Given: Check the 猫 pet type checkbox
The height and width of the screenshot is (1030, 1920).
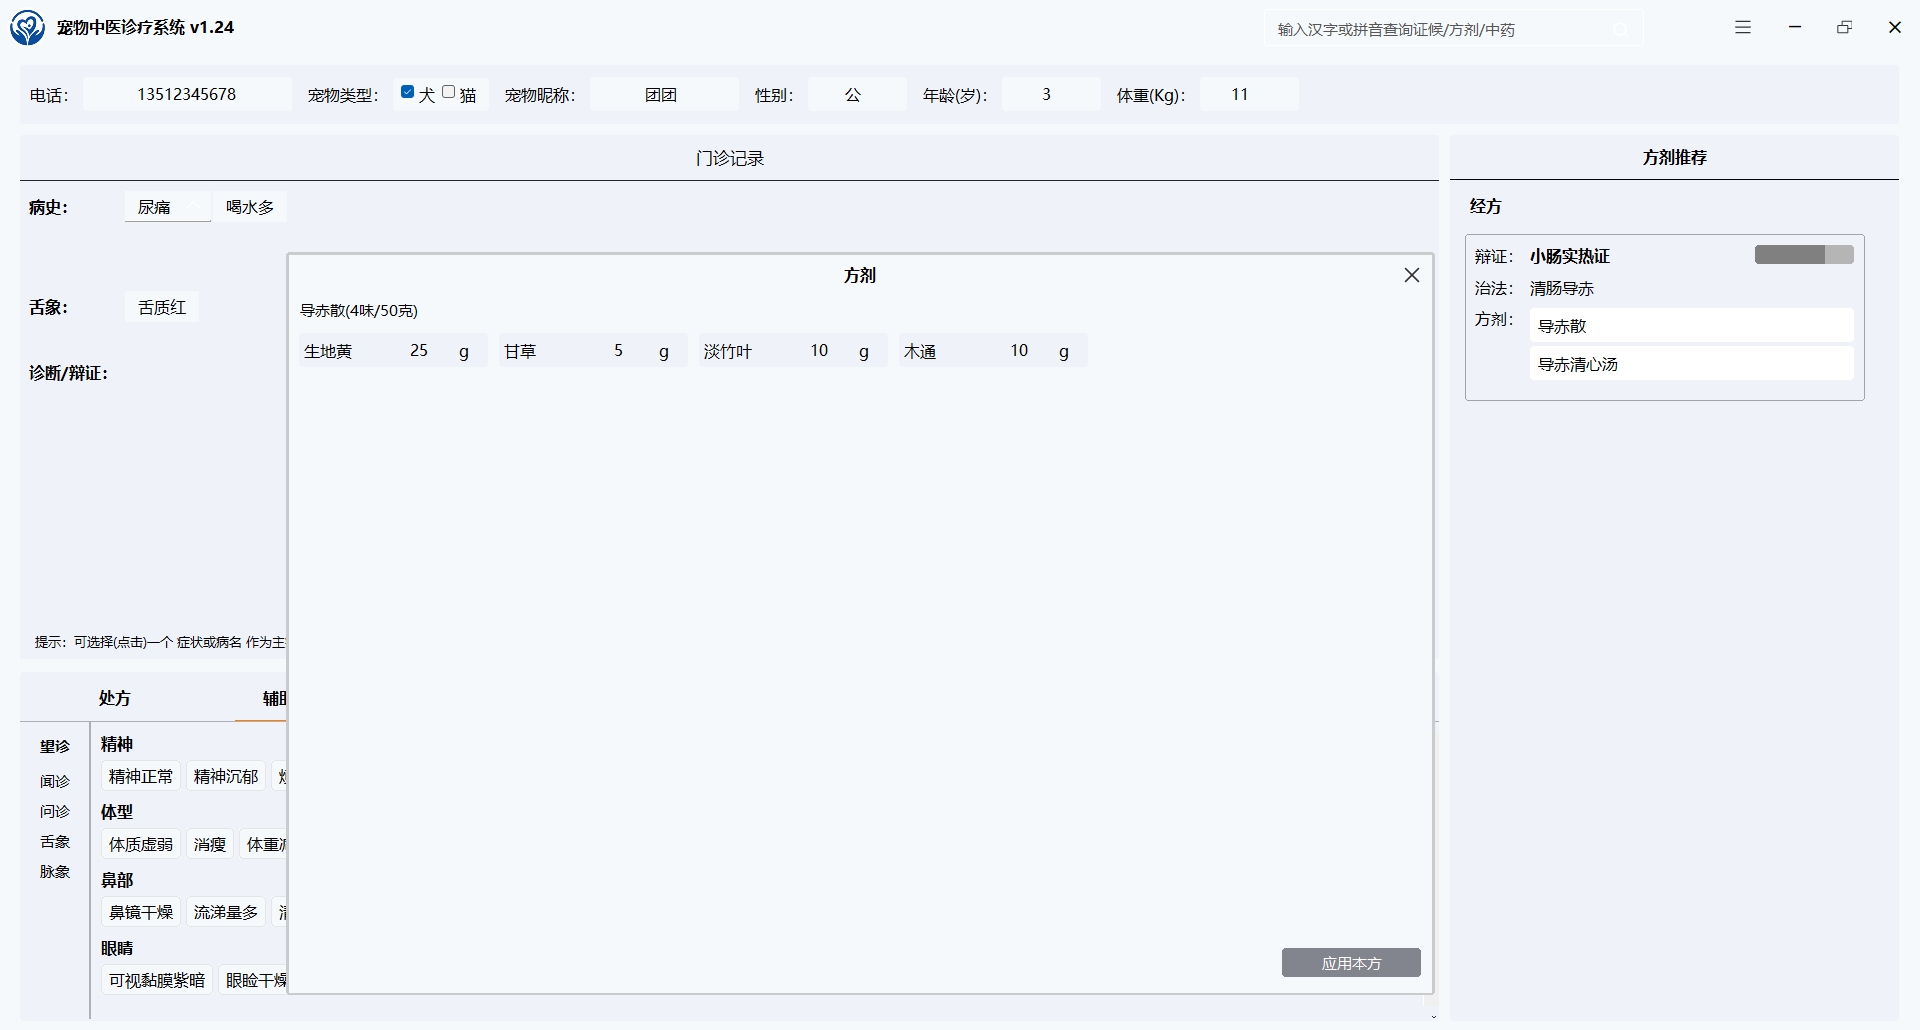Looking at the screenshot, I should 449,92.
